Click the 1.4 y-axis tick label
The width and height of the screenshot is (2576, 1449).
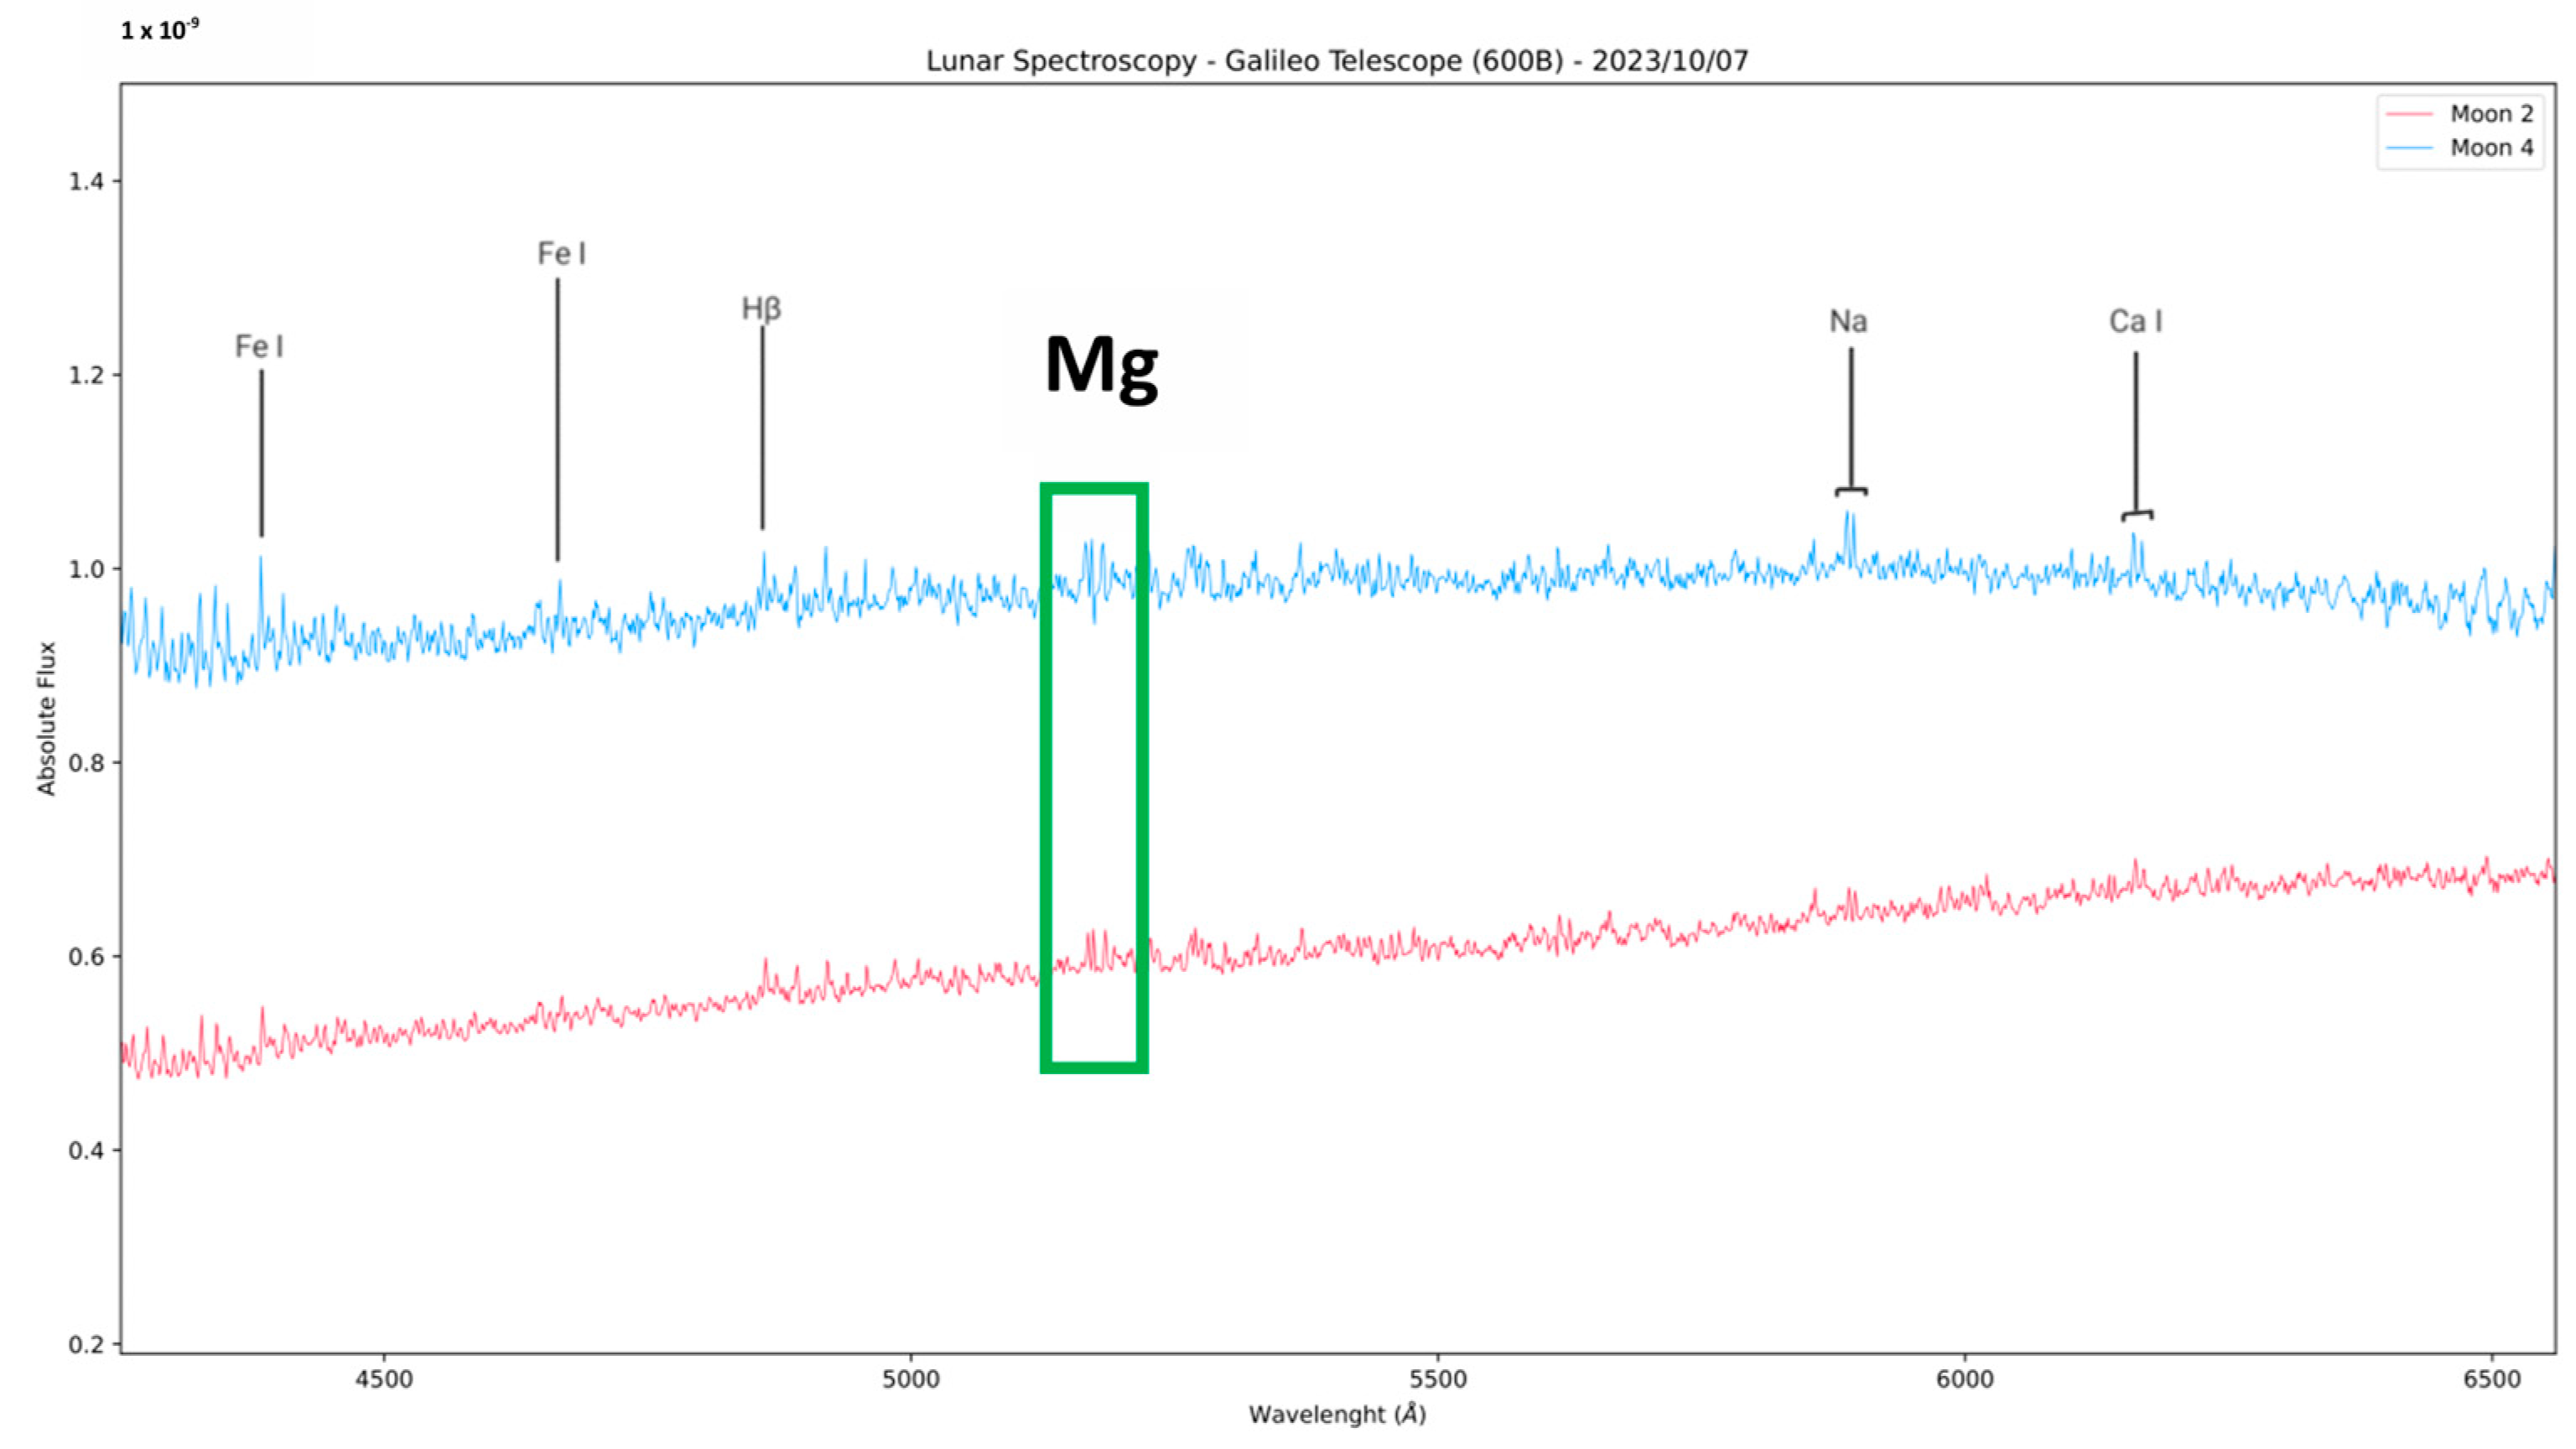[86, 181]
